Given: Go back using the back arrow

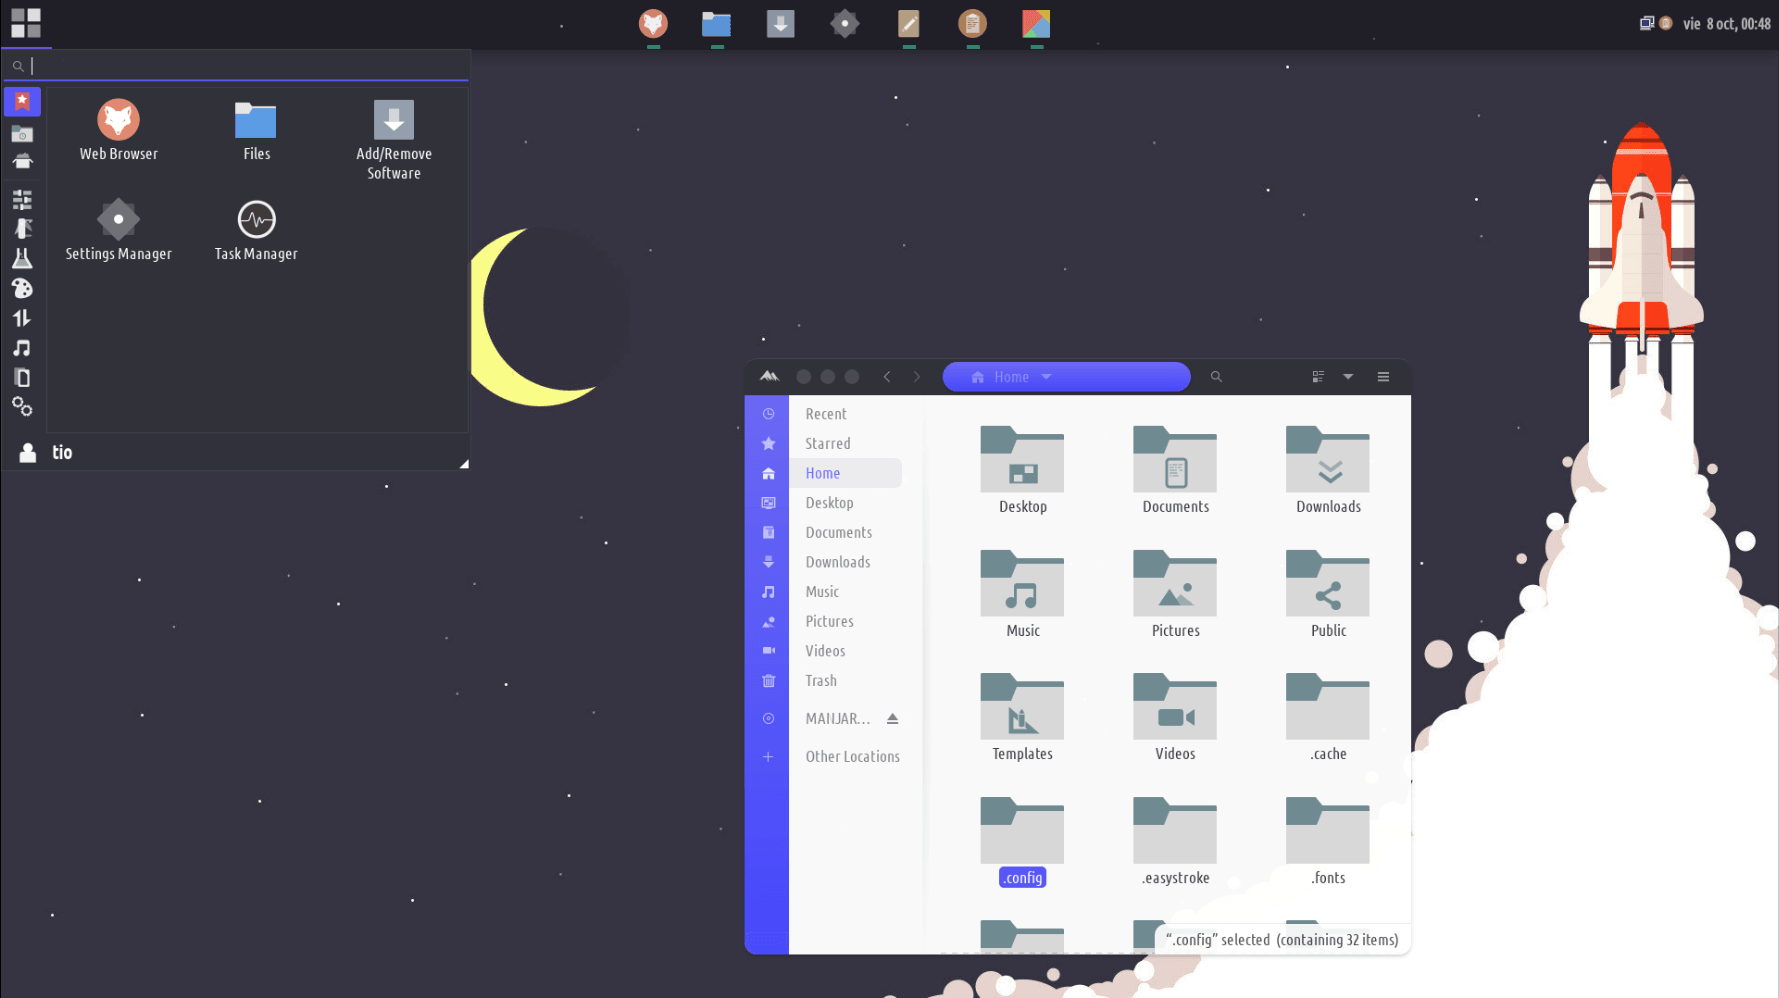Looking at the screenshot, I should tap(887, 377).
